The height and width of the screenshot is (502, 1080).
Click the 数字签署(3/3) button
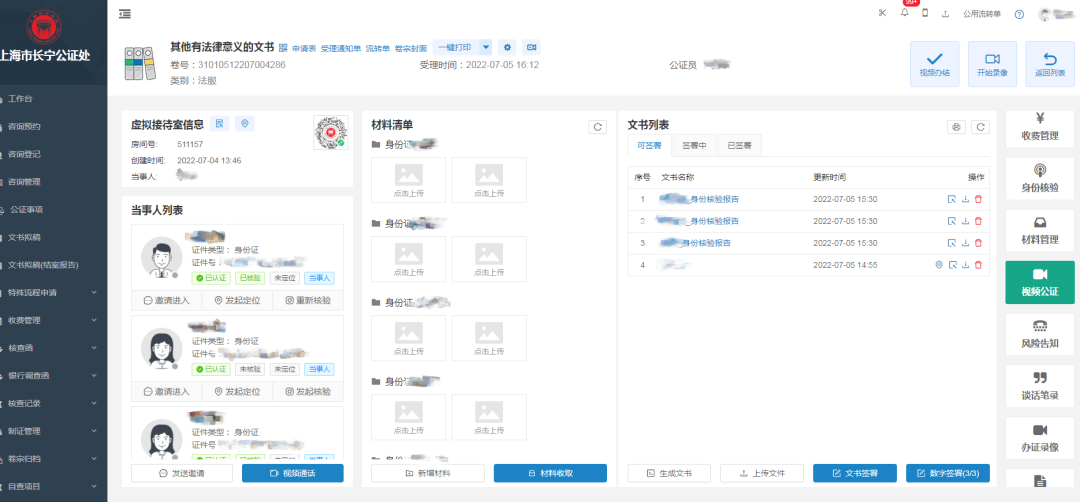tap(948, 473)
